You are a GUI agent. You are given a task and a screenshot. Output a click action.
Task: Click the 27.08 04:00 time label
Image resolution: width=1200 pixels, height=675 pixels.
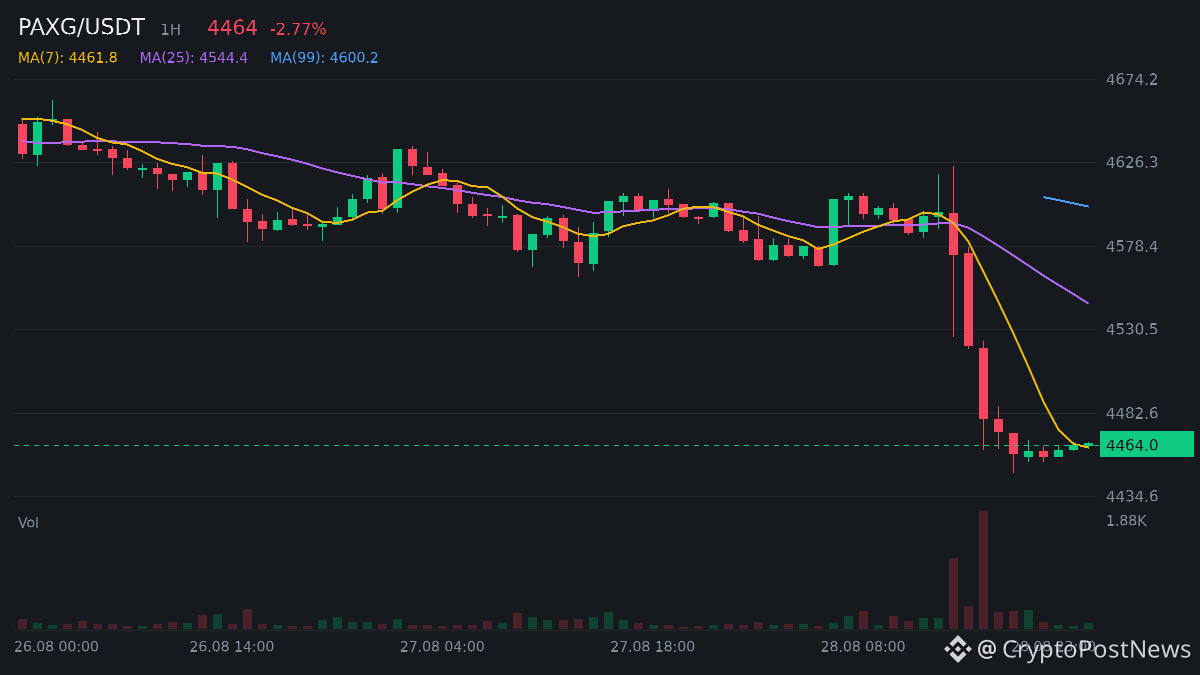pyautogui.click(x=442, y=647)
